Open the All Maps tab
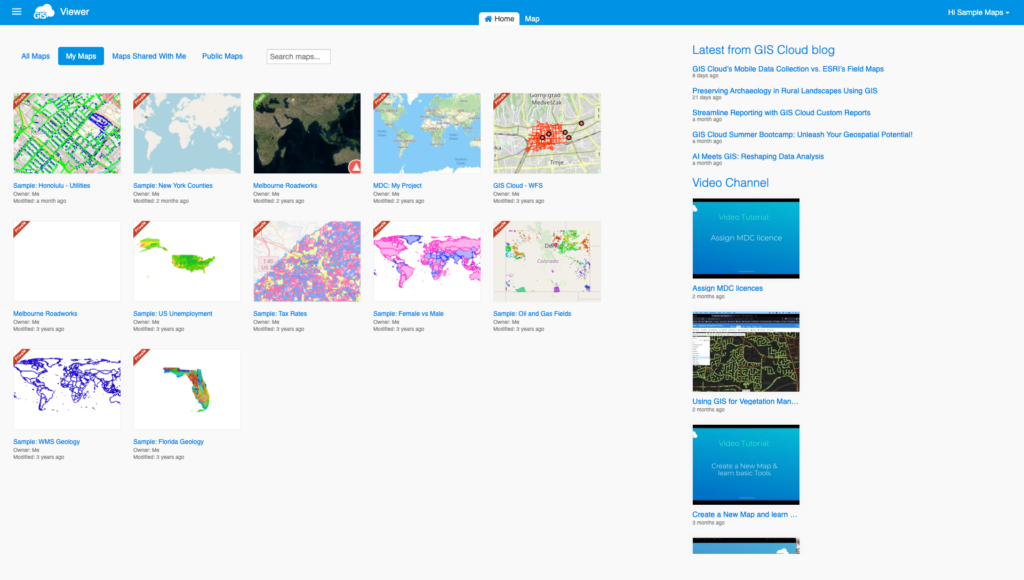Viewport: 1024px width, 580px height. (35, 56)
